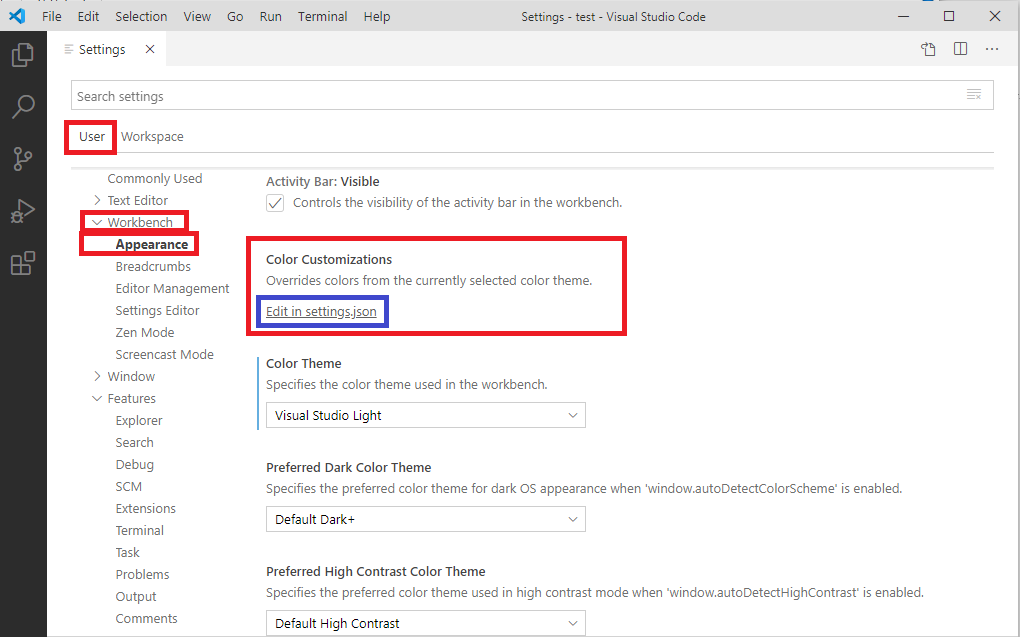This screenshot has height=637, width=1020.
Task: Select Terminal under Features
Action: tap(140, 530)
